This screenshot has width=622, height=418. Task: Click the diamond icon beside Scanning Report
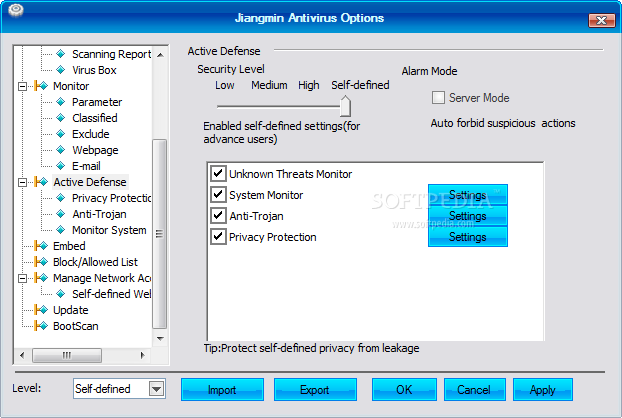61,54
